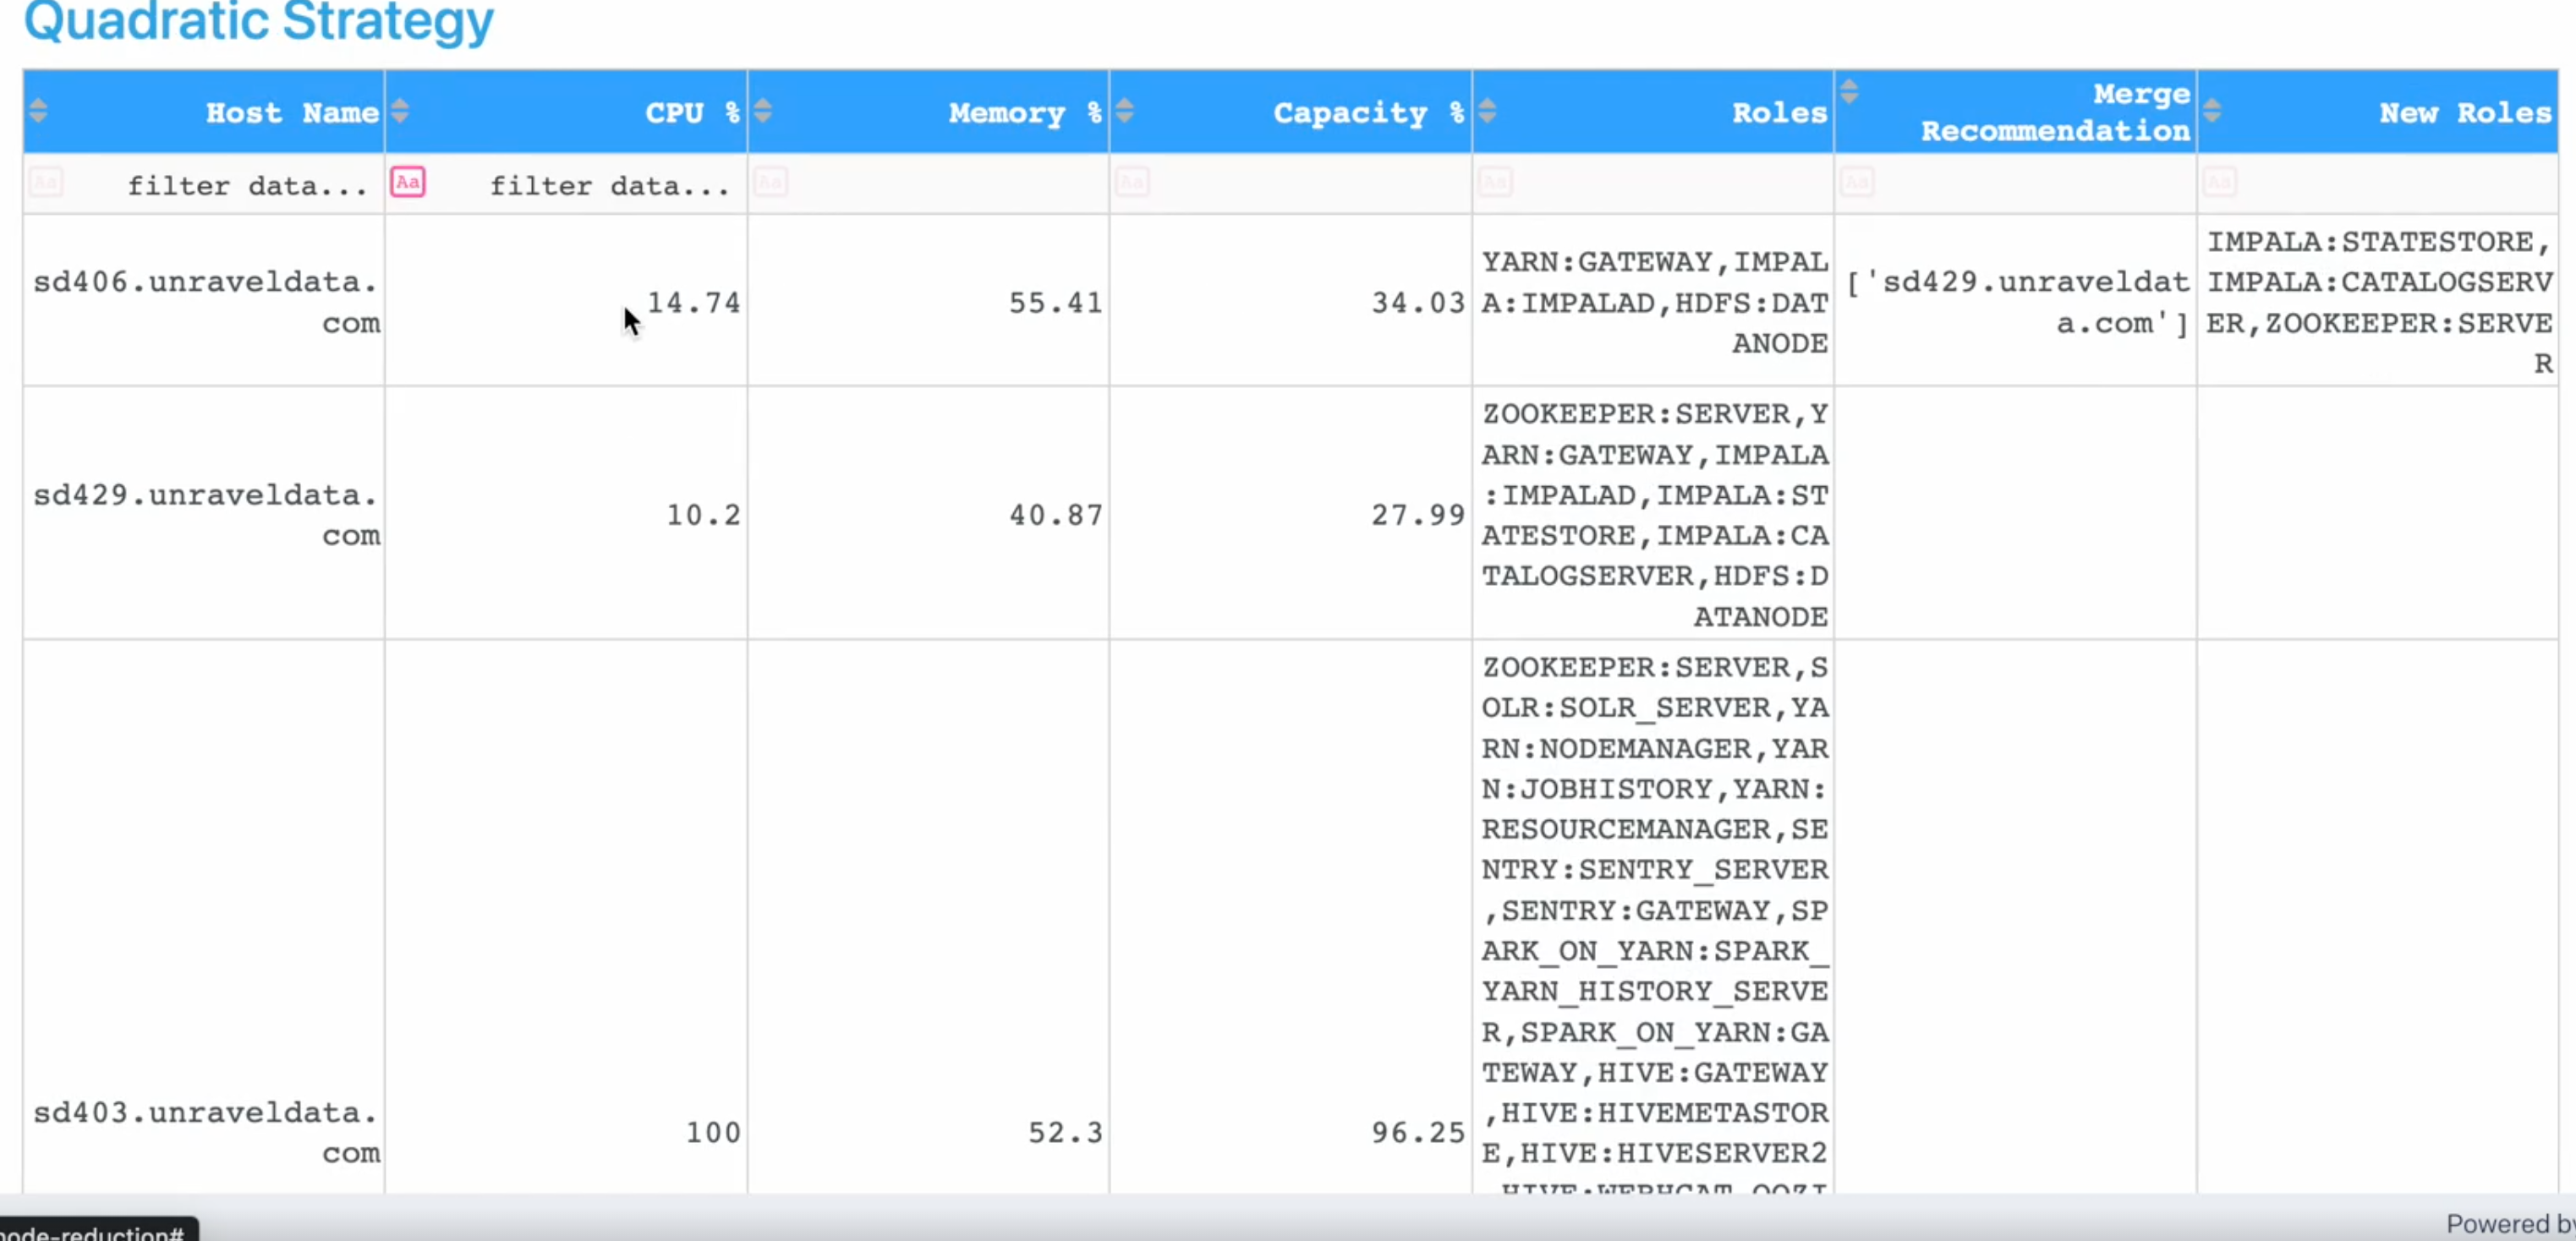The image size is (2576, 1241).
Task: Select host sd429.unraveldata.com cell
Action: tap(204, 514)
